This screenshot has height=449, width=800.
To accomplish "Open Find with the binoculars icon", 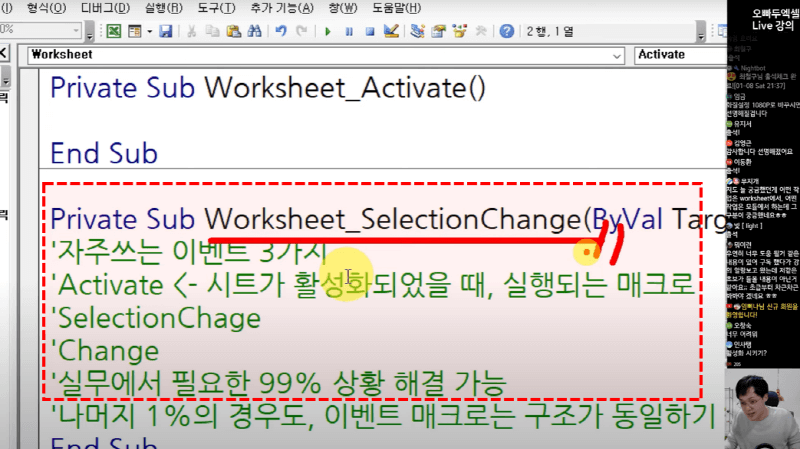I will coord(254,31).
